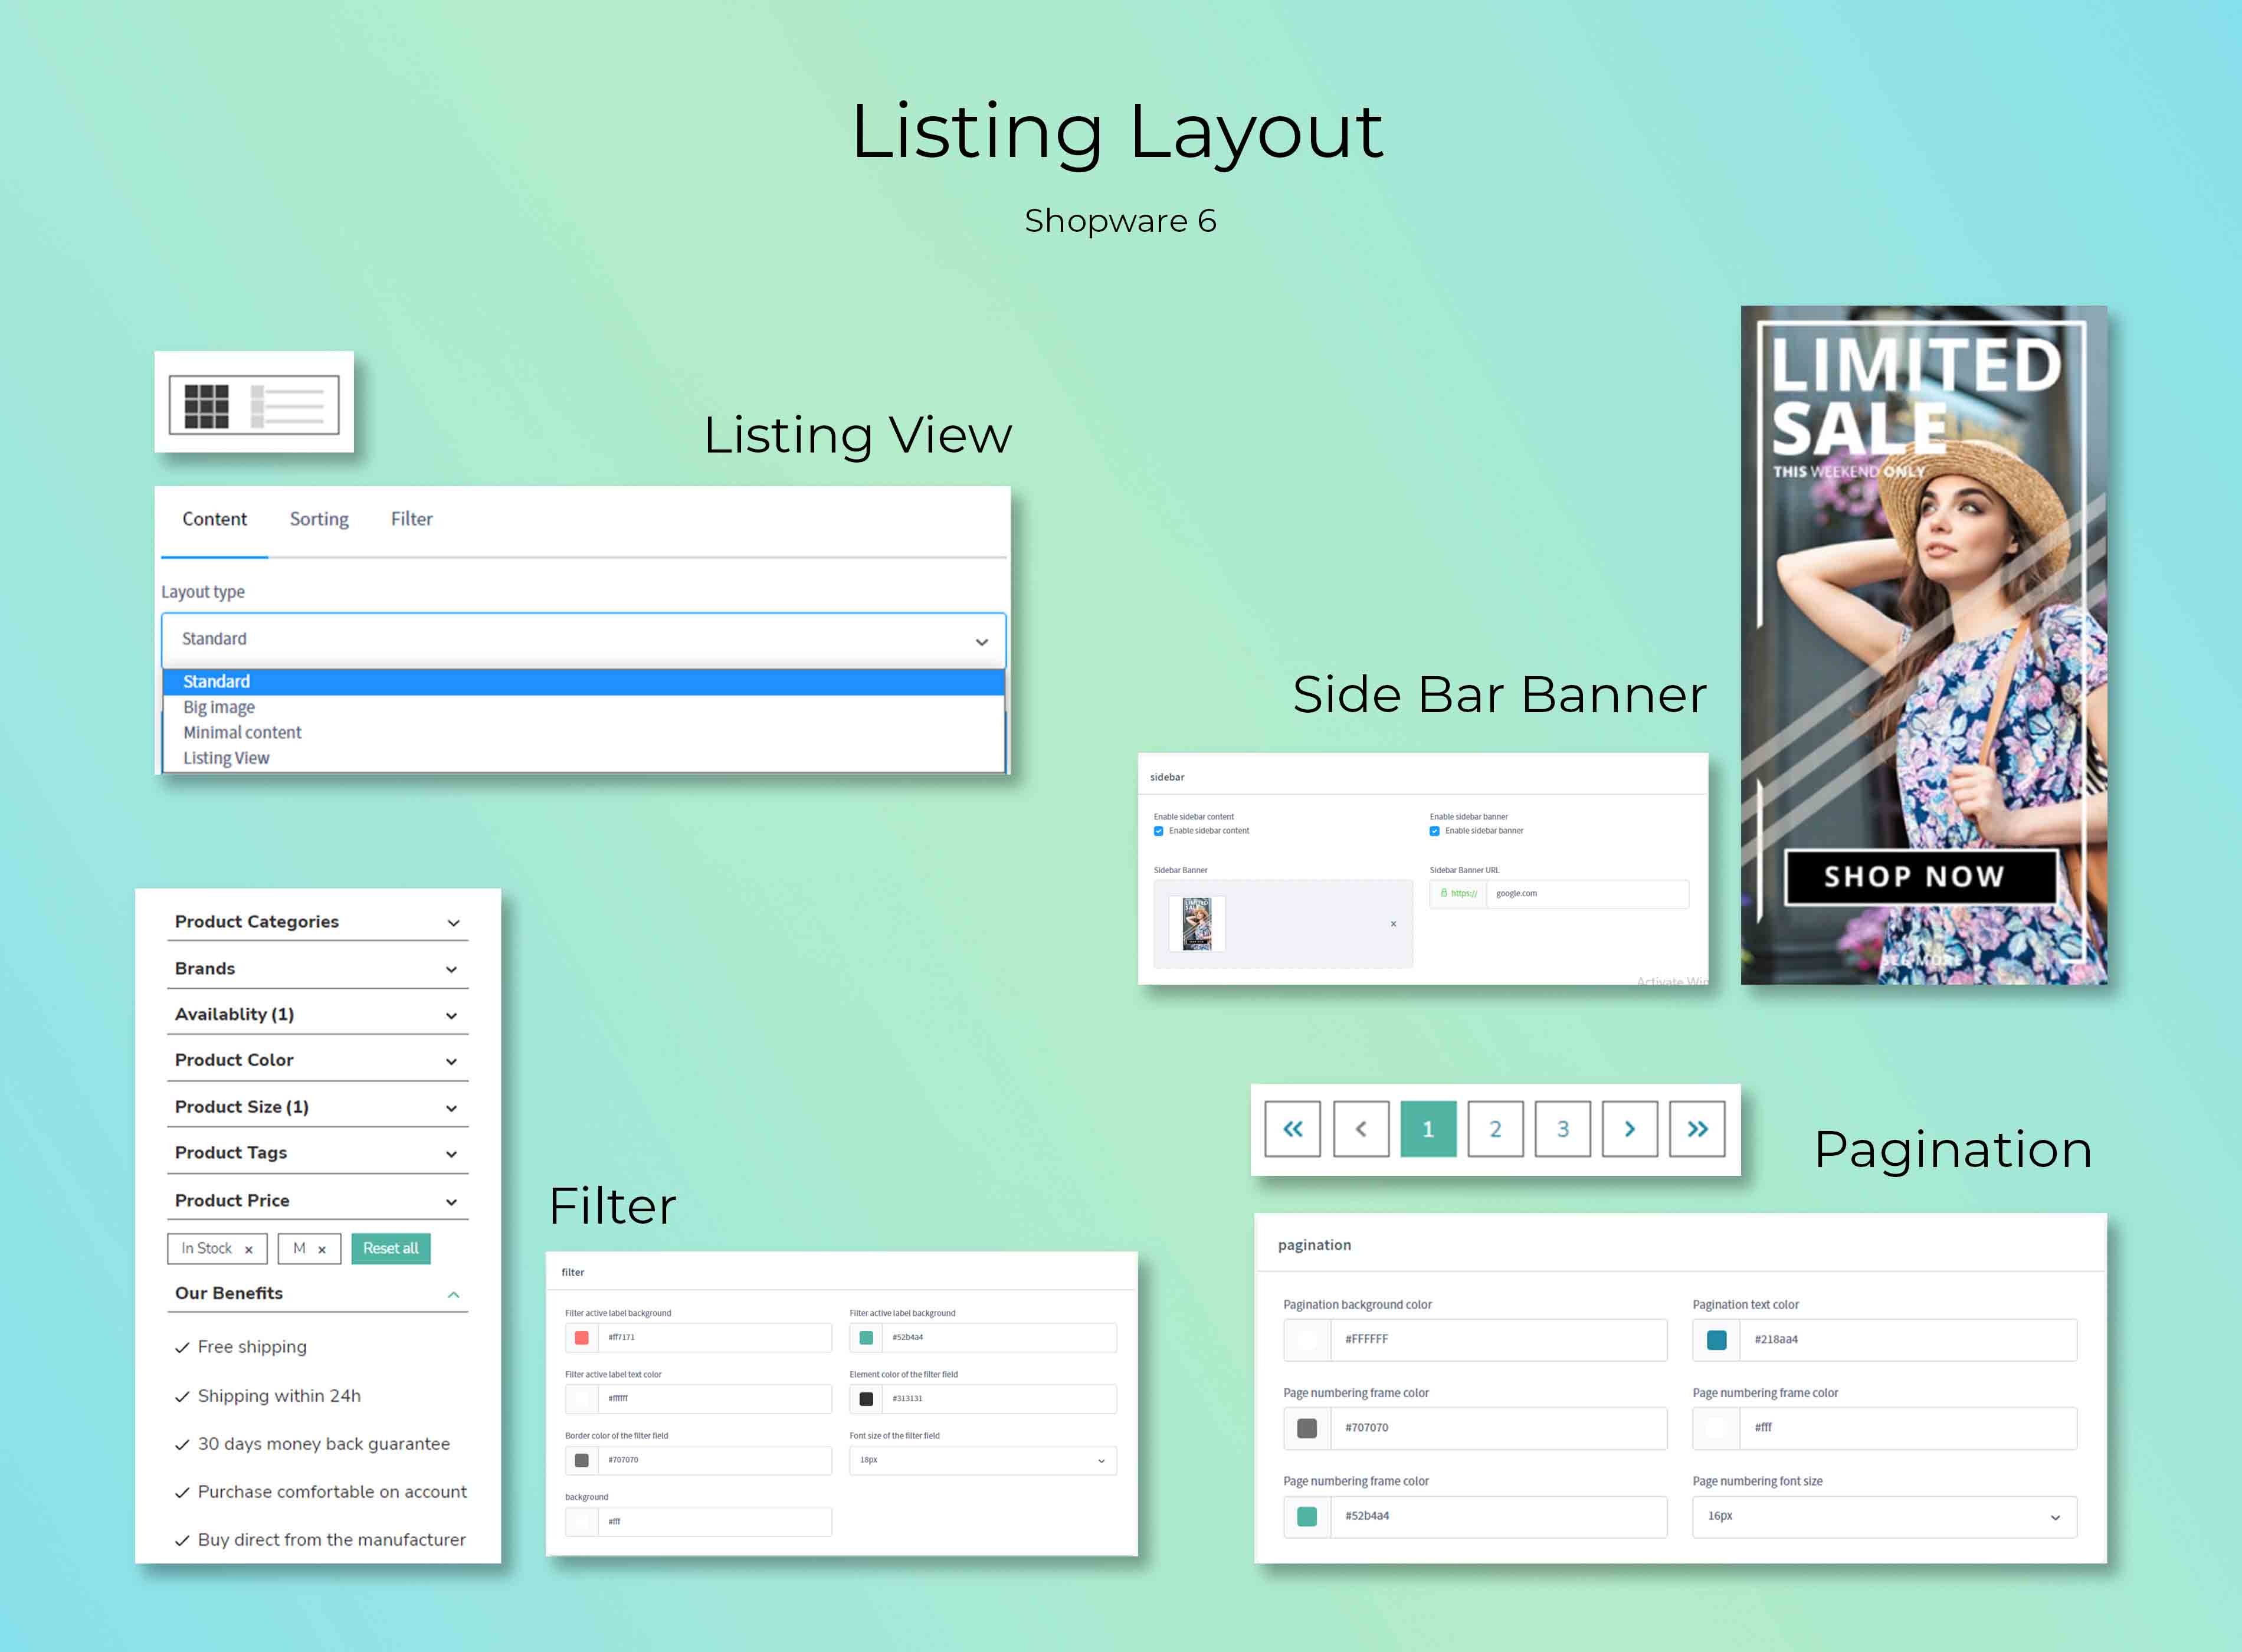2242x1652 pixels.
Task: Select Big image layout option
Action: pyautogui.click(x=219, y=707)
